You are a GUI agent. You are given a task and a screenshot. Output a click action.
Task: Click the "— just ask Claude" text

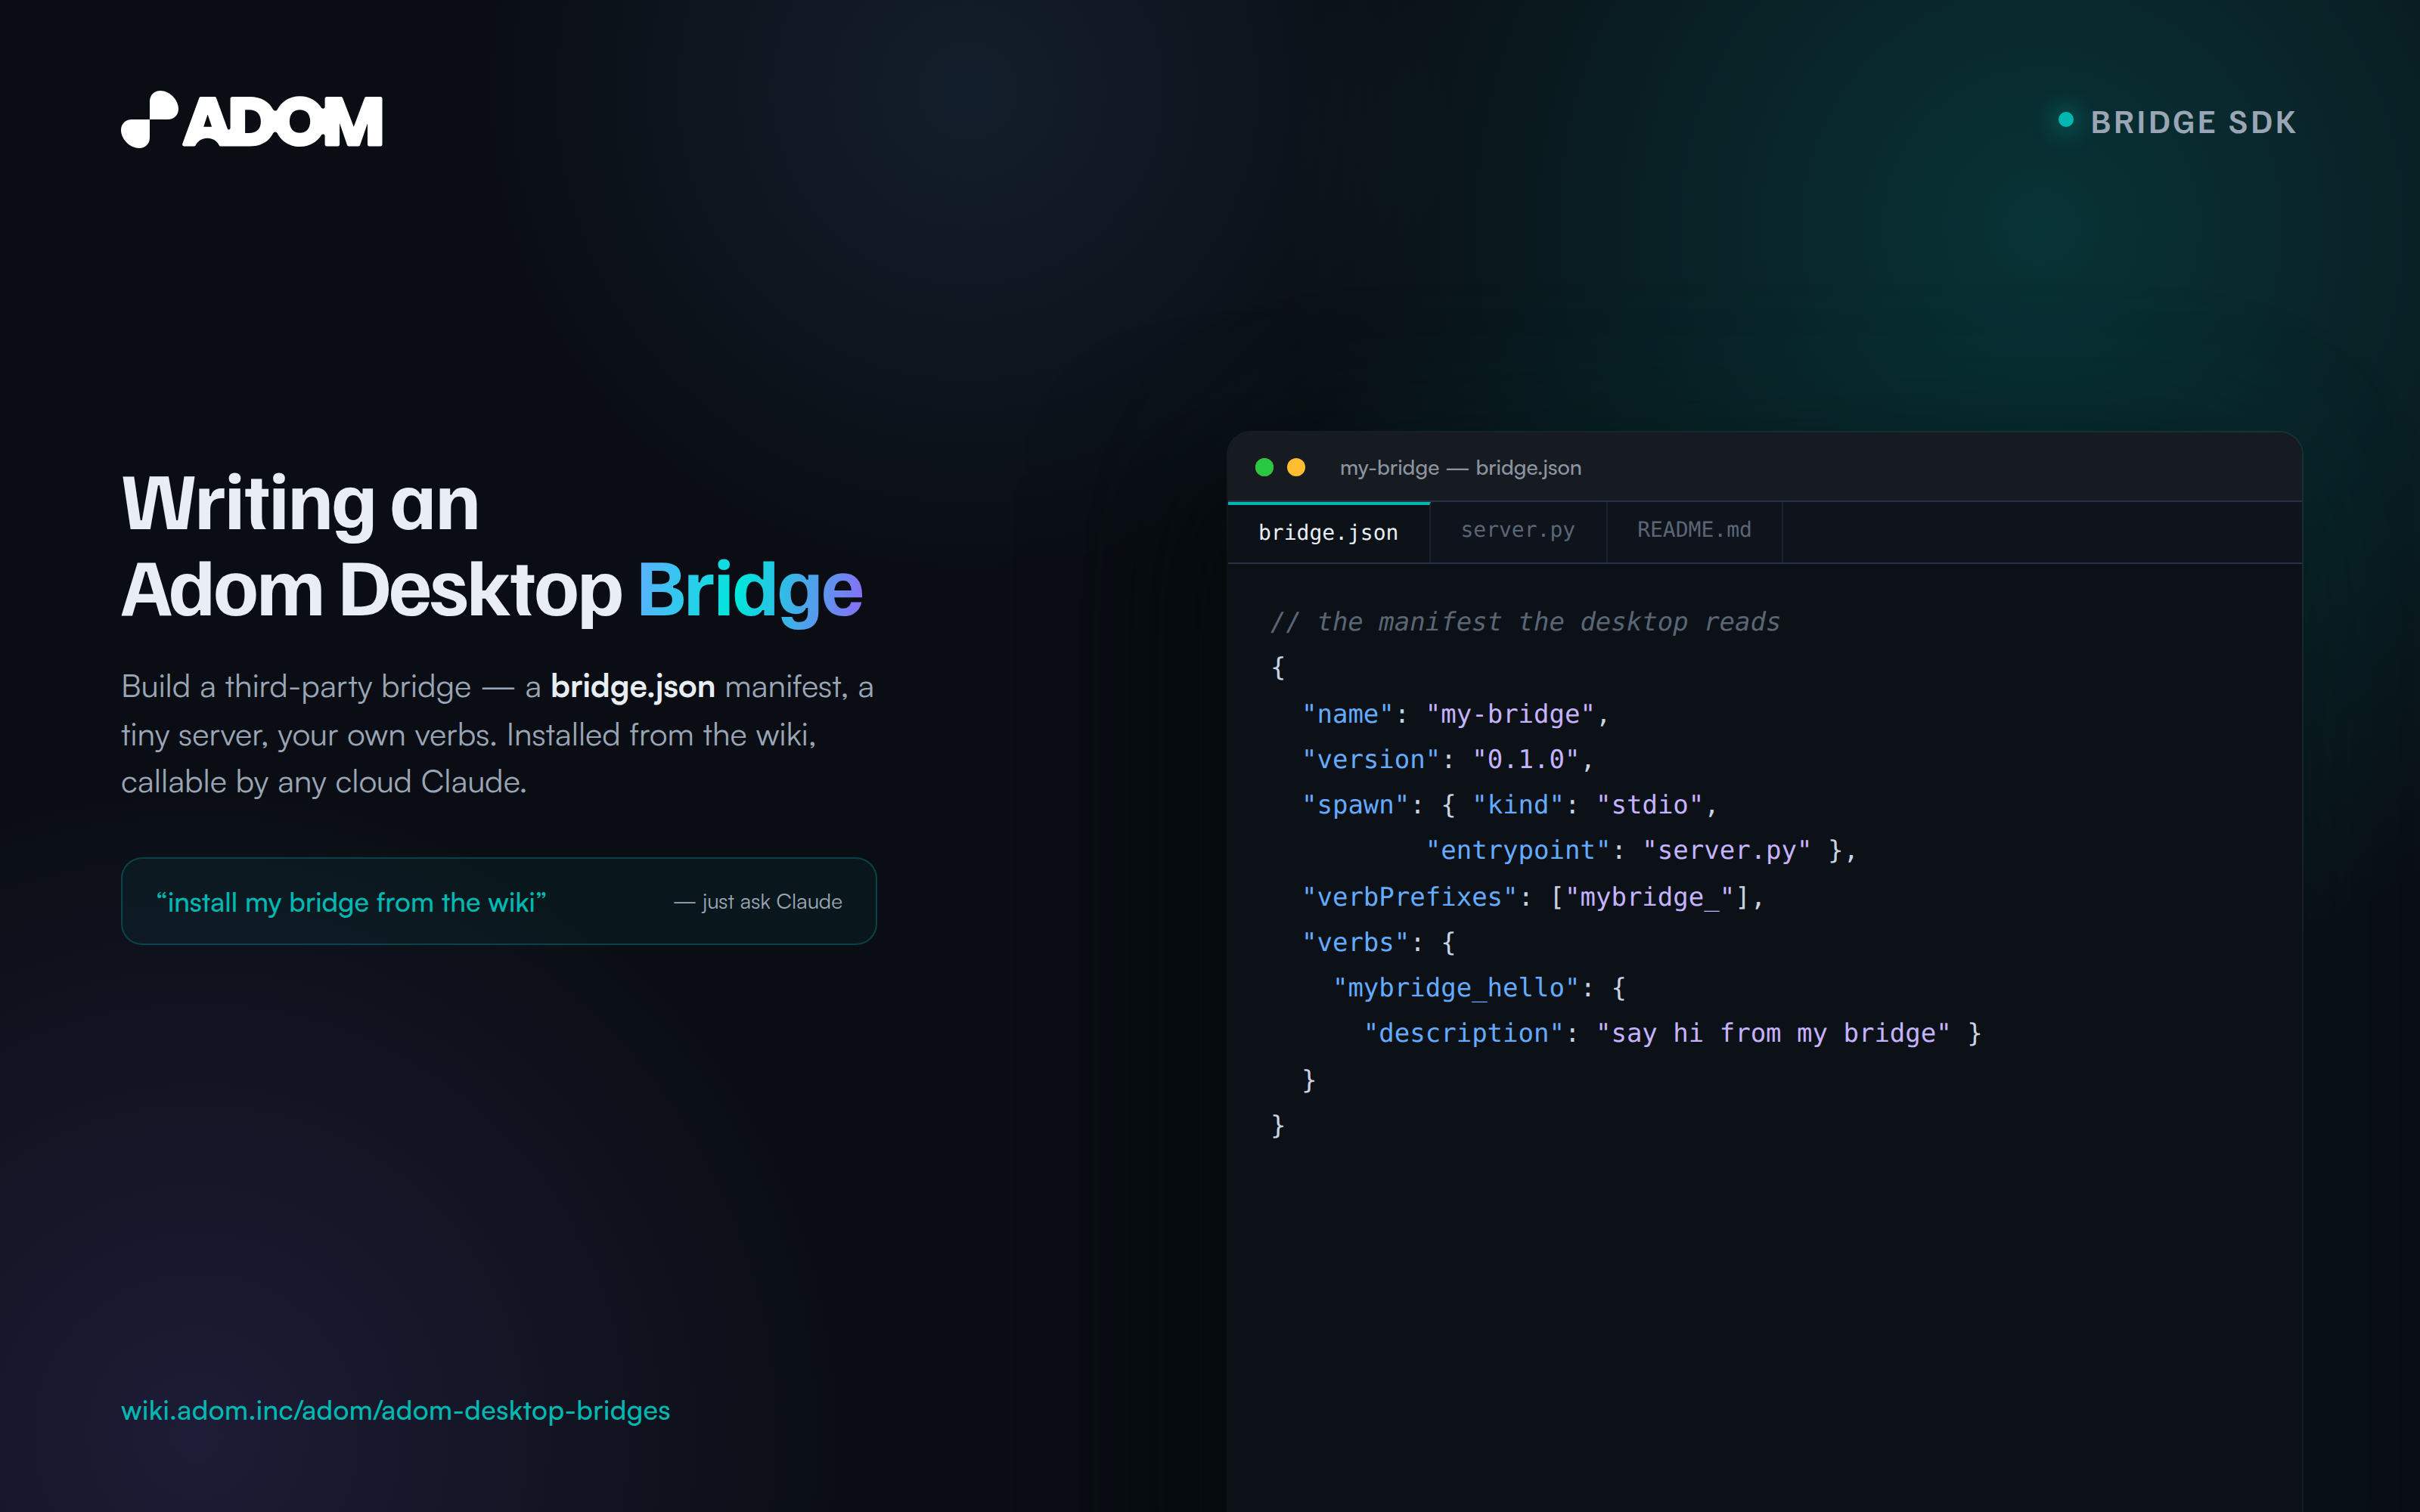coord(758,902)
